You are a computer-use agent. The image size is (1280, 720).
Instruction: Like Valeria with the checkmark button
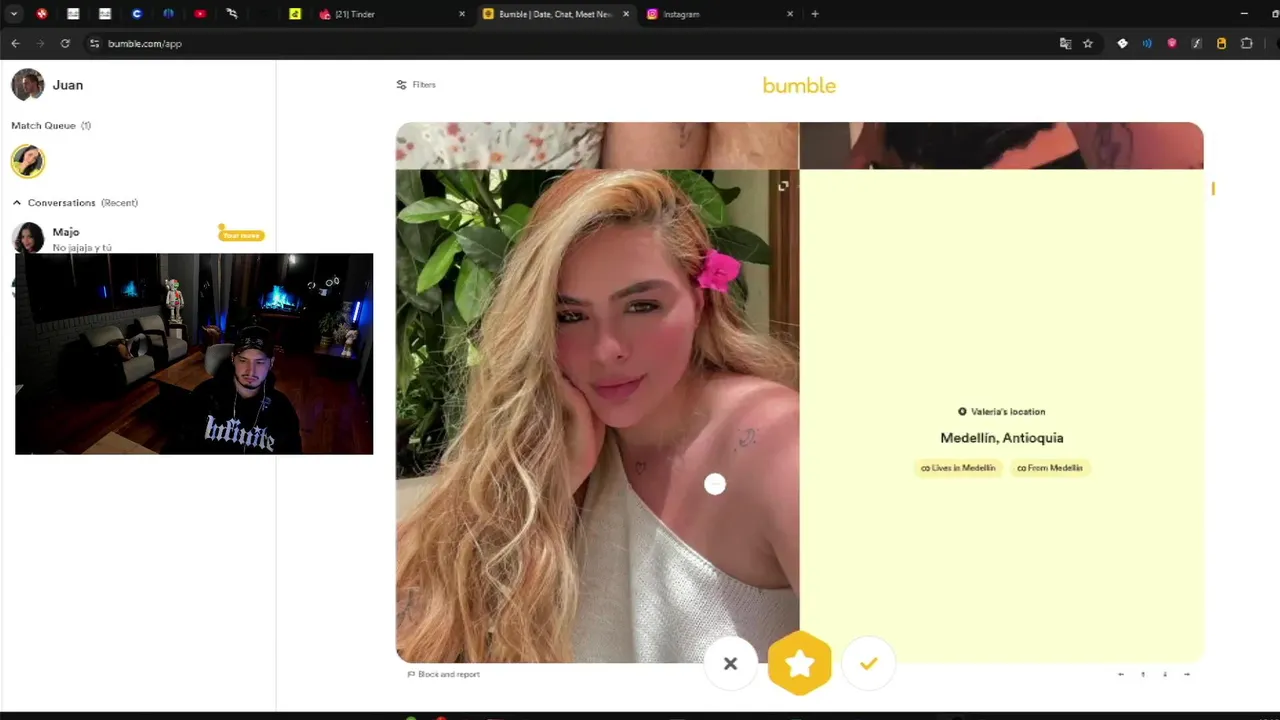pyautogui.click(x=868, y=663)
